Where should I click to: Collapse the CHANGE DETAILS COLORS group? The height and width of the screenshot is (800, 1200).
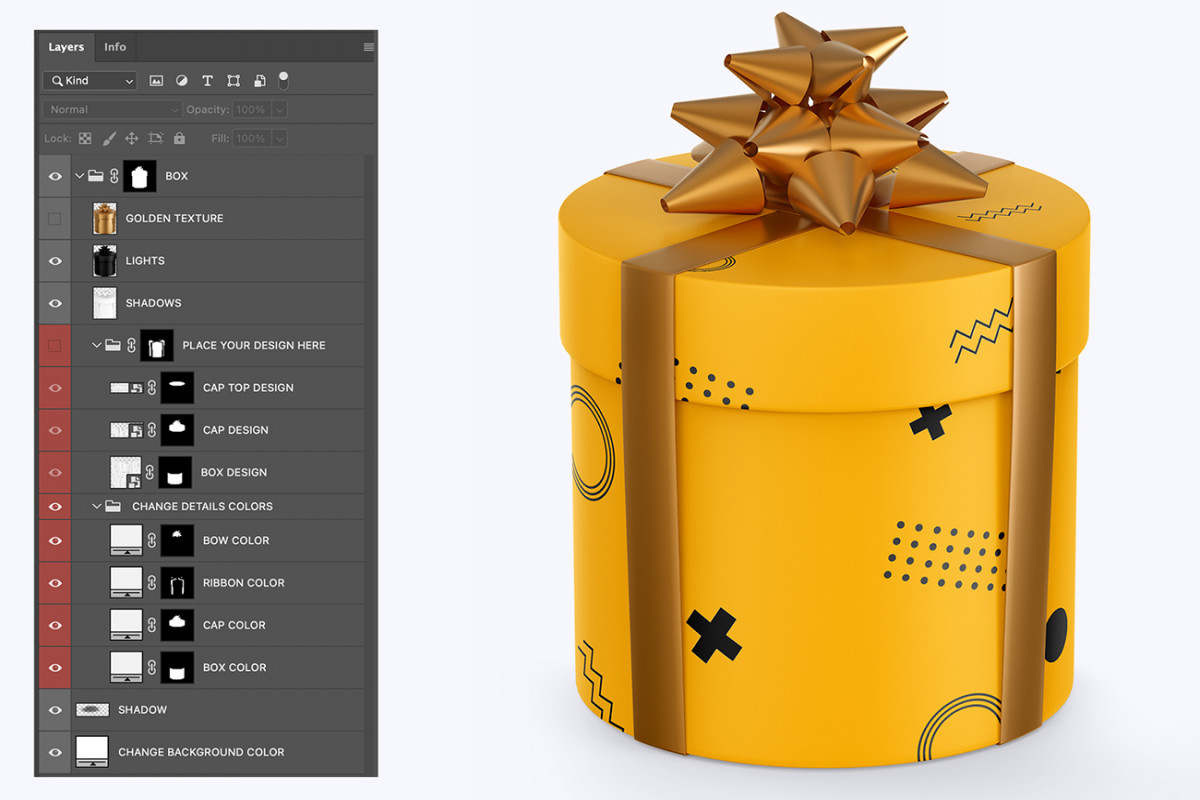click(97, 507)
